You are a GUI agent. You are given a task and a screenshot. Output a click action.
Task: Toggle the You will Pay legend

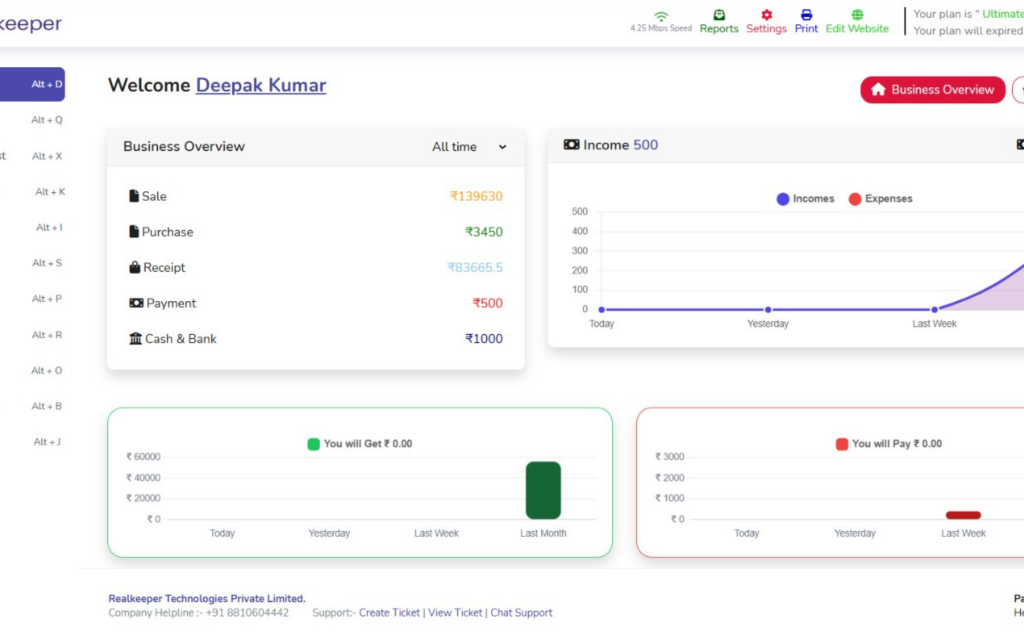(889, 443)
